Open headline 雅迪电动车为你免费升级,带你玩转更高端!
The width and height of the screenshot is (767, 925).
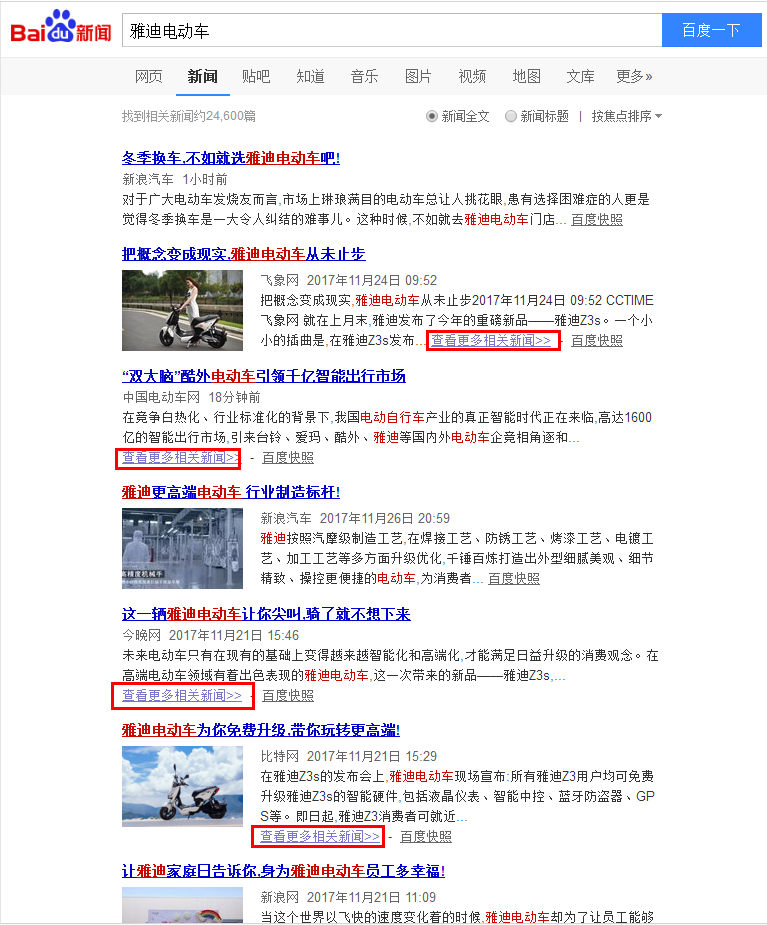pyautogui.click(x=261, y=730)
